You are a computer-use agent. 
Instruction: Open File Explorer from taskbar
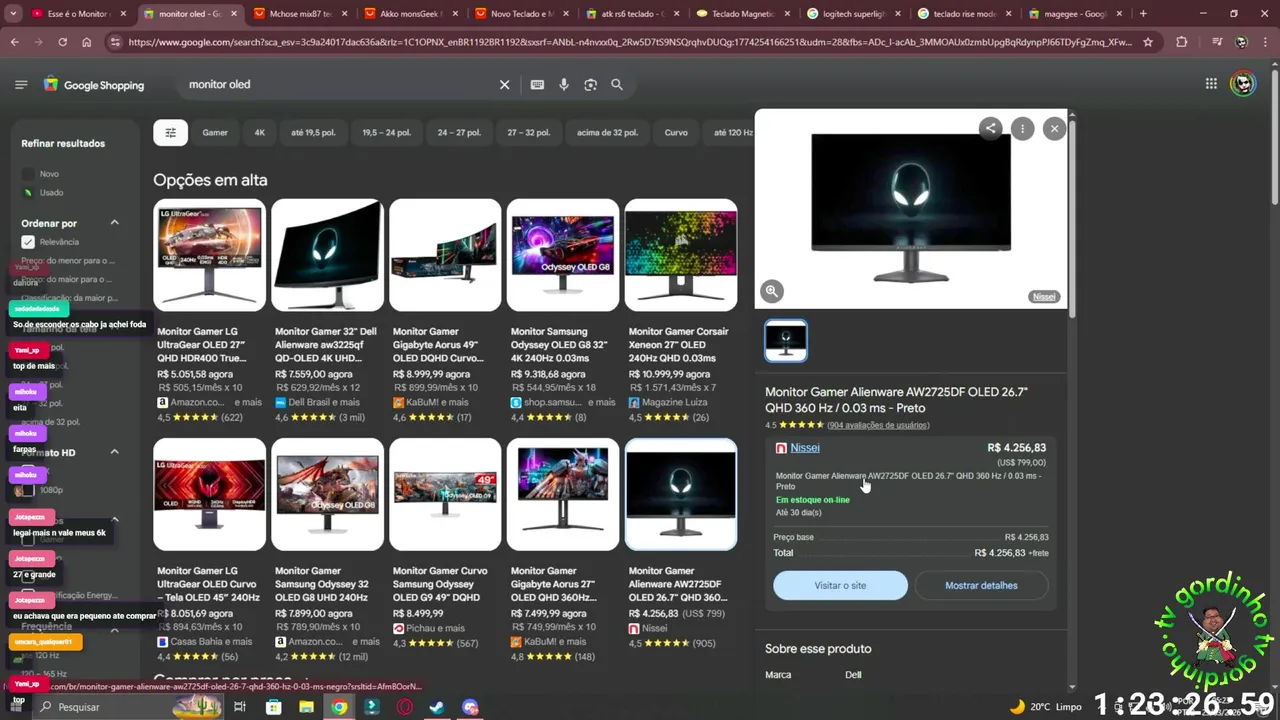pos(306,707)
